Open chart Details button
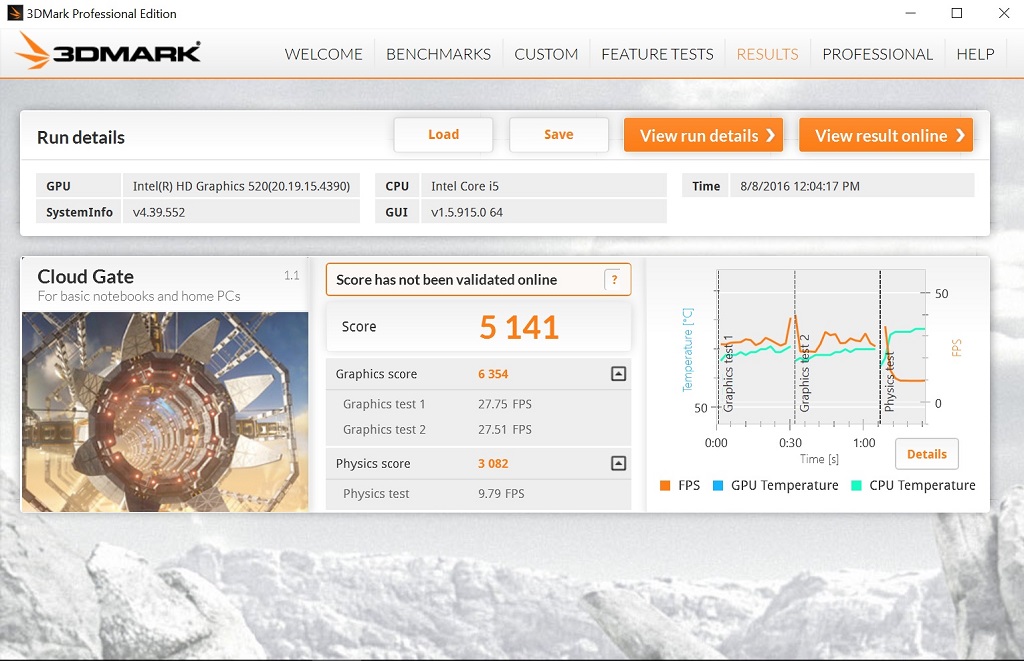The height and width of the screenshot is (661, 1024). 927,454
